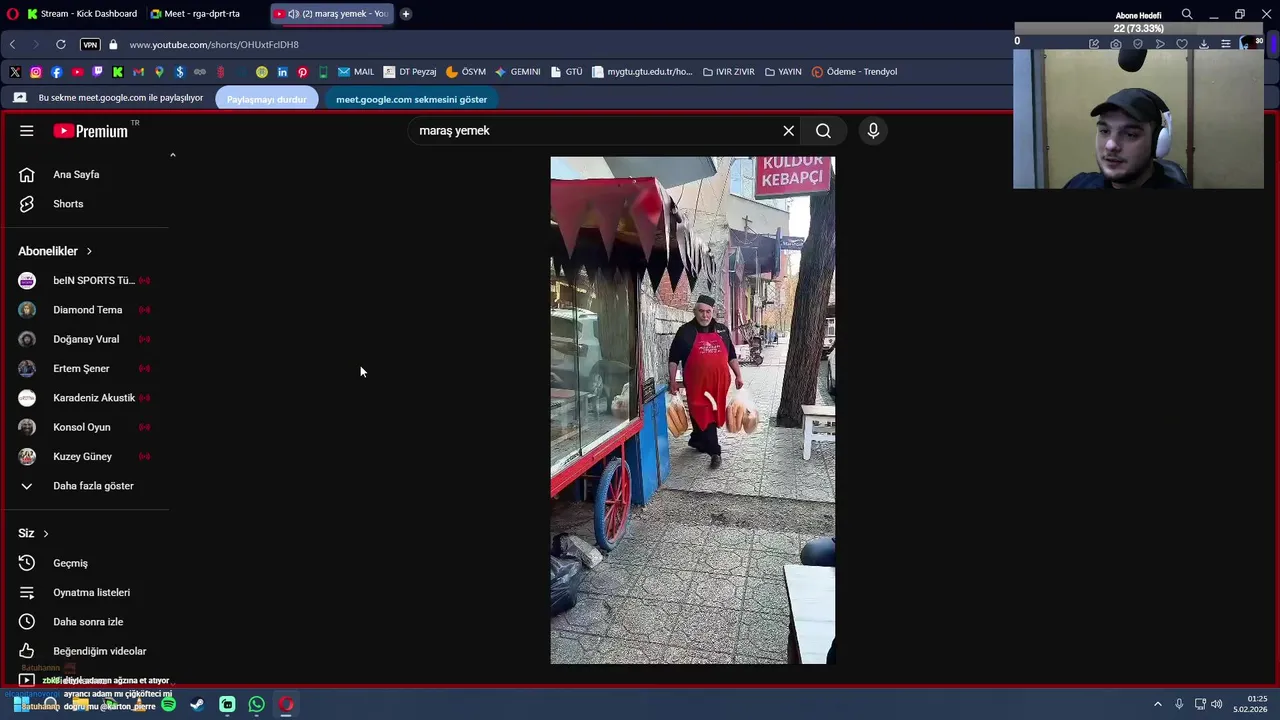Open the ÖSYM bookmark
1280x720 pixels.
(466, 72)
